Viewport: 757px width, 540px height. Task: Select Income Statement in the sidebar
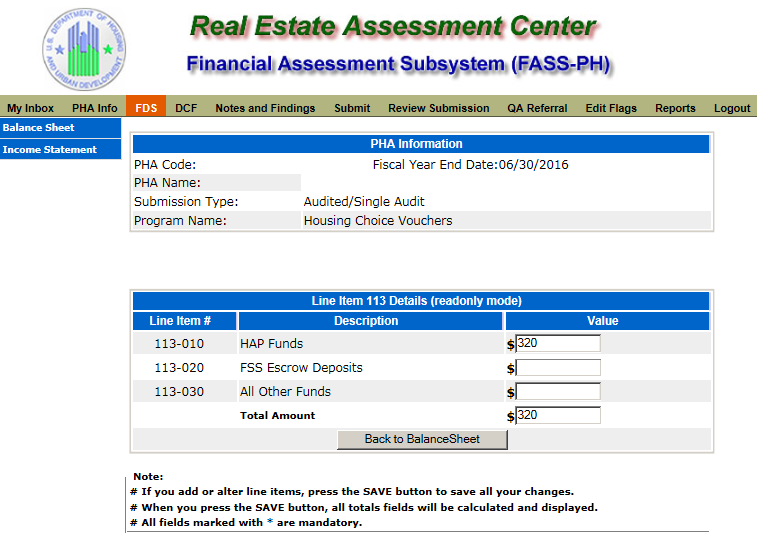click(50, 150)
